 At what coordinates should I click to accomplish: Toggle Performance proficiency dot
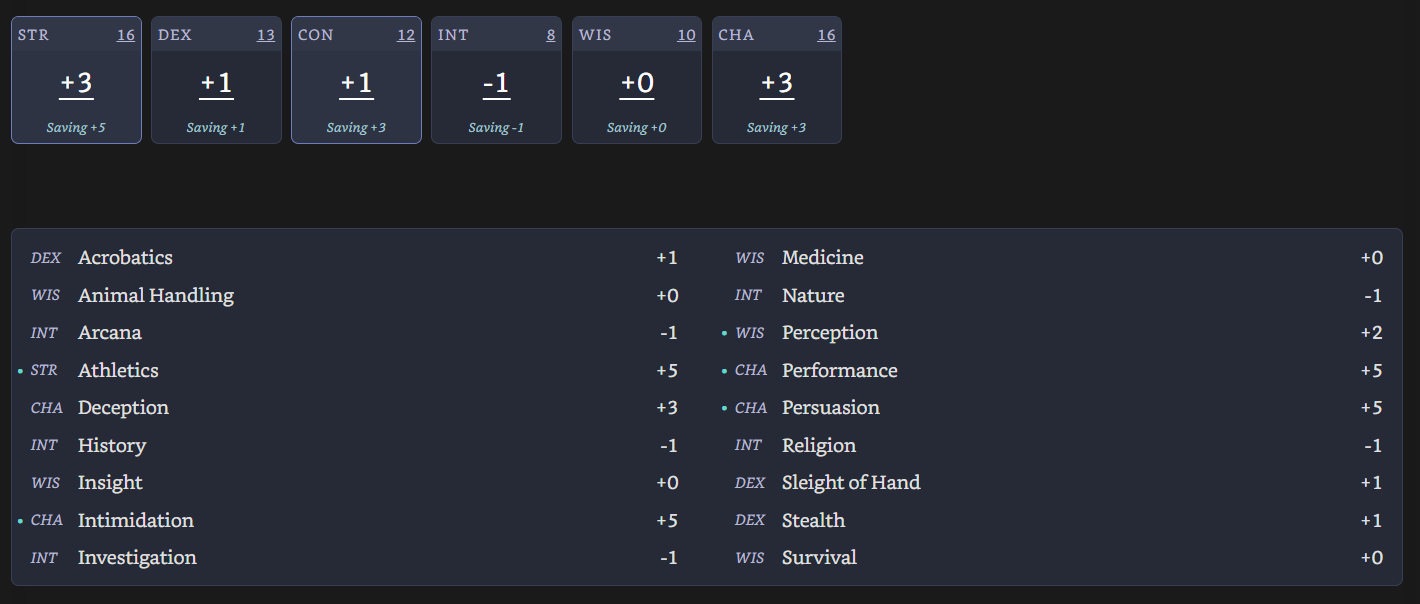pos(724,371)
